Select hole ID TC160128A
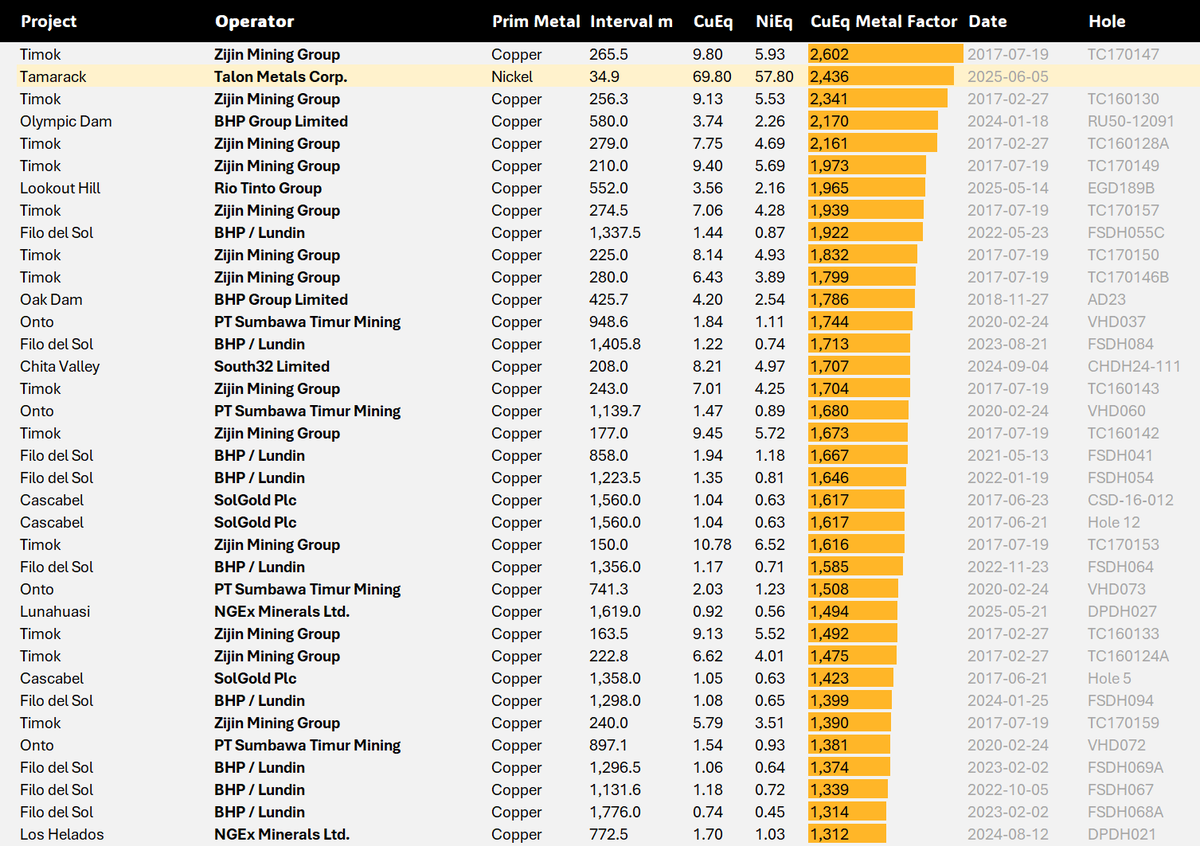1200x846 pixels. (1129, 143)
